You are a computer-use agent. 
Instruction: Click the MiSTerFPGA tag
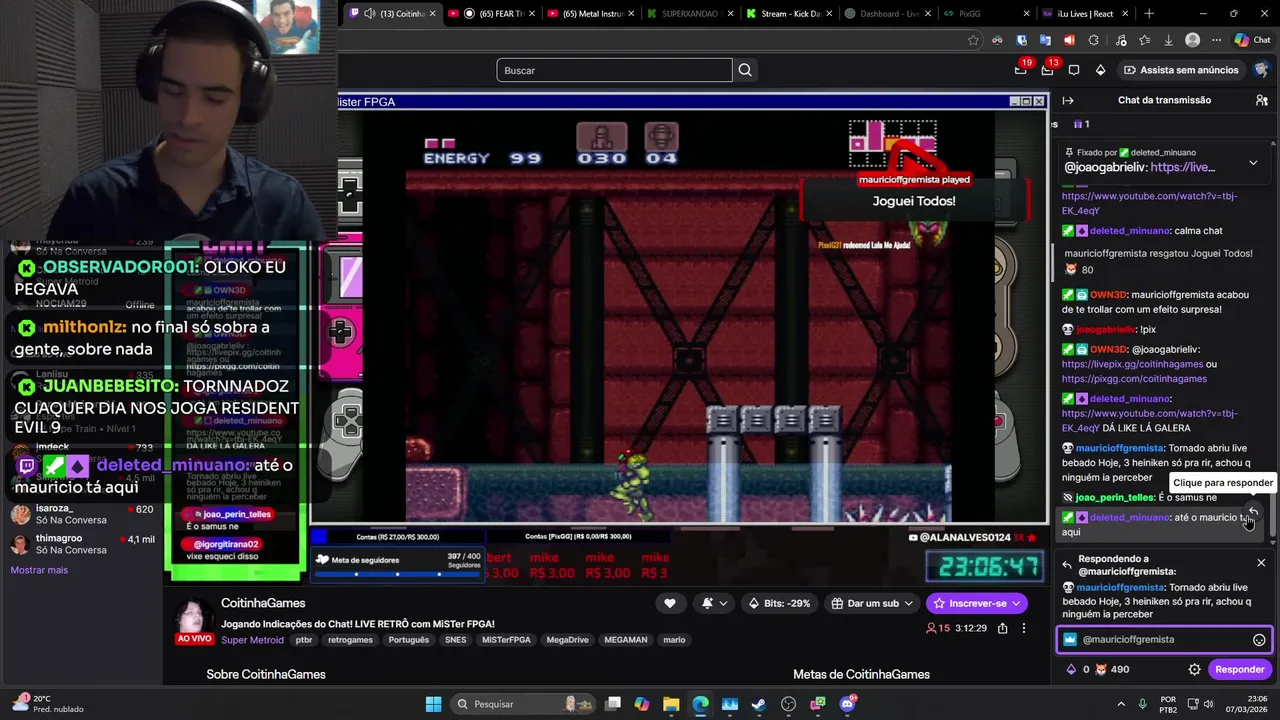point(506,640)
